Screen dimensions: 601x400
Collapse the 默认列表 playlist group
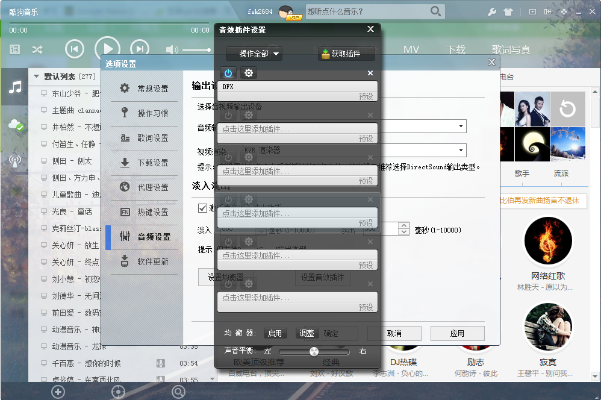[x=37, y=76]
